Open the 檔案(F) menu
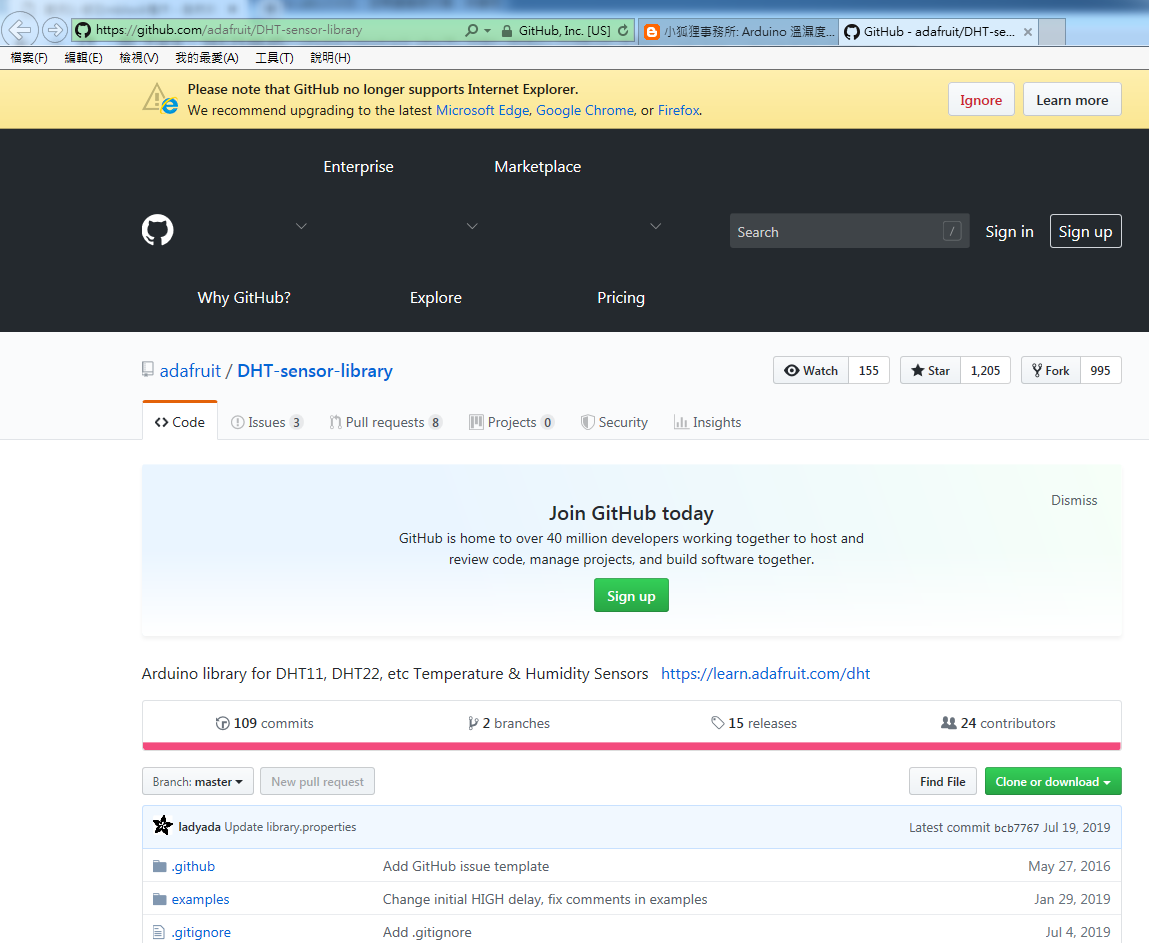 pyautogui.click(x=29, y=57)
